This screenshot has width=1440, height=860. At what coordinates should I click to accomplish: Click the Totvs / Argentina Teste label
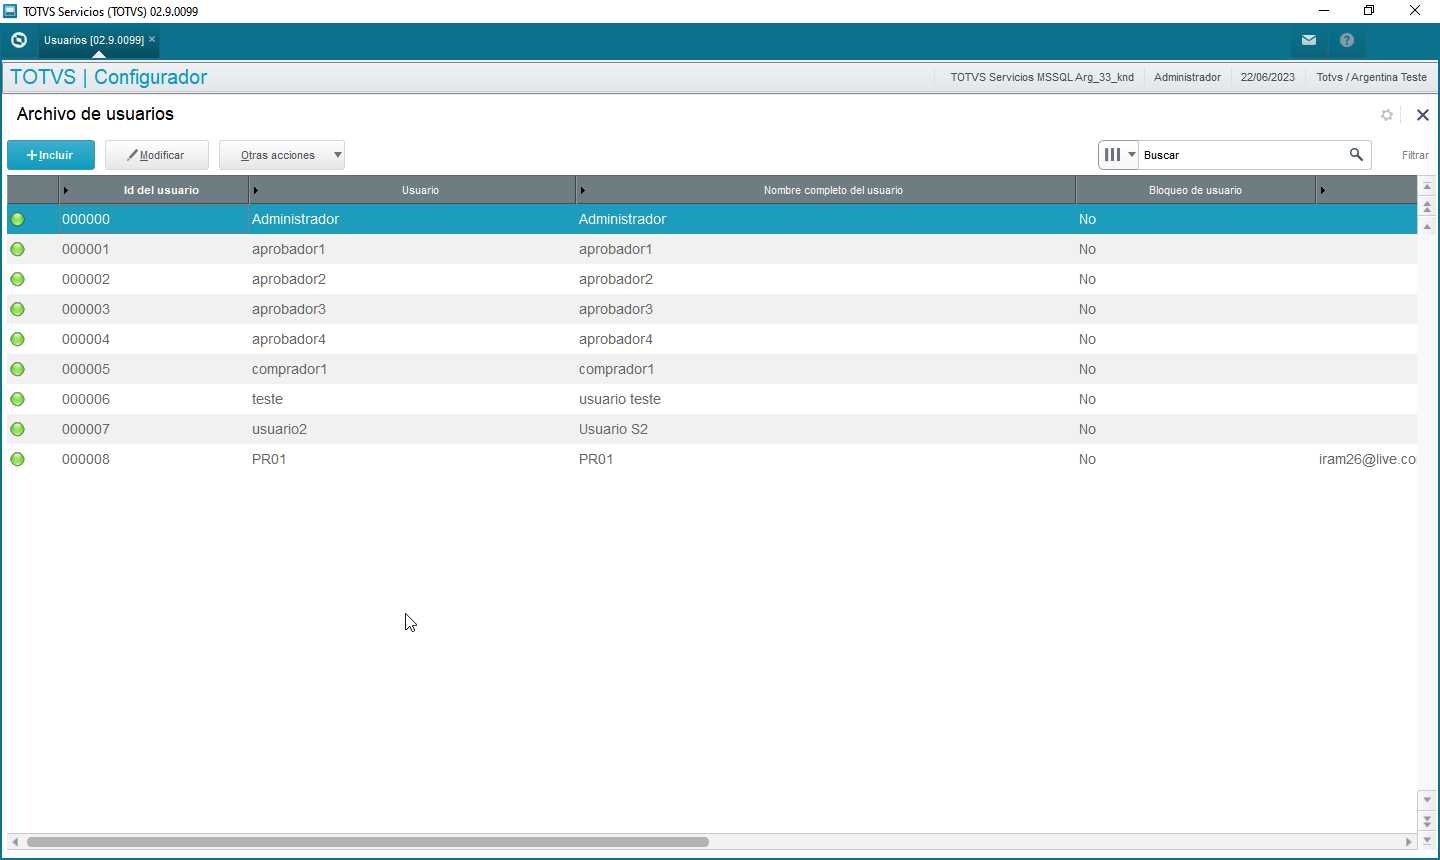pos(1371,77)
